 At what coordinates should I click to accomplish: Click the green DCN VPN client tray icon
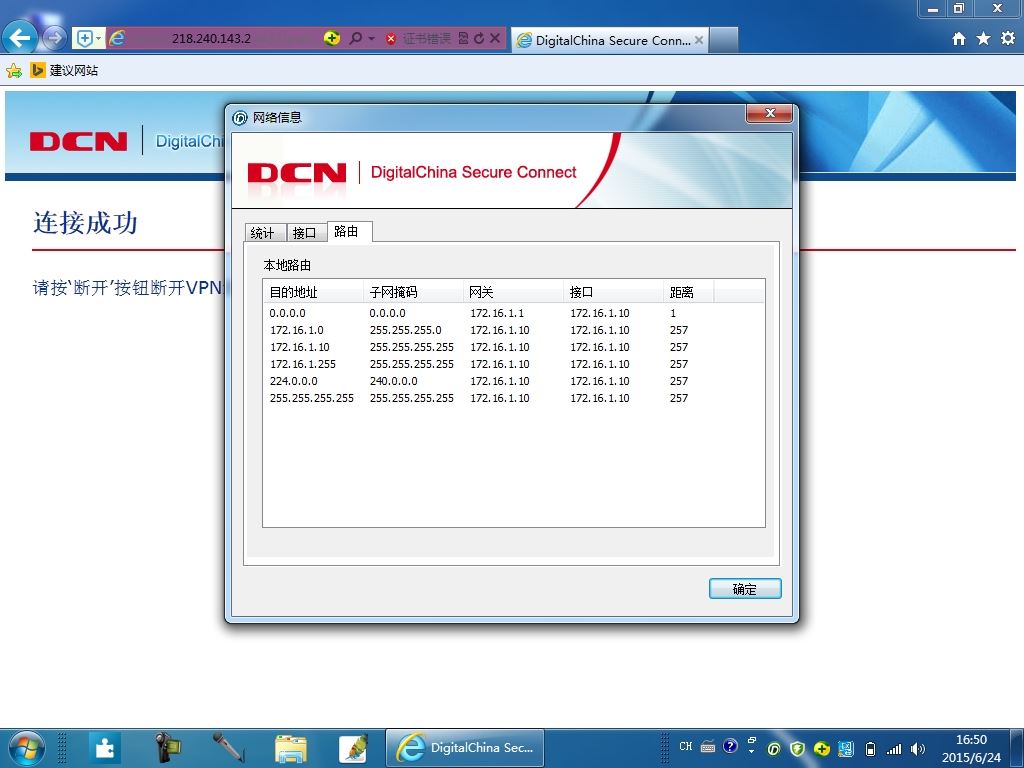(774, 749)
